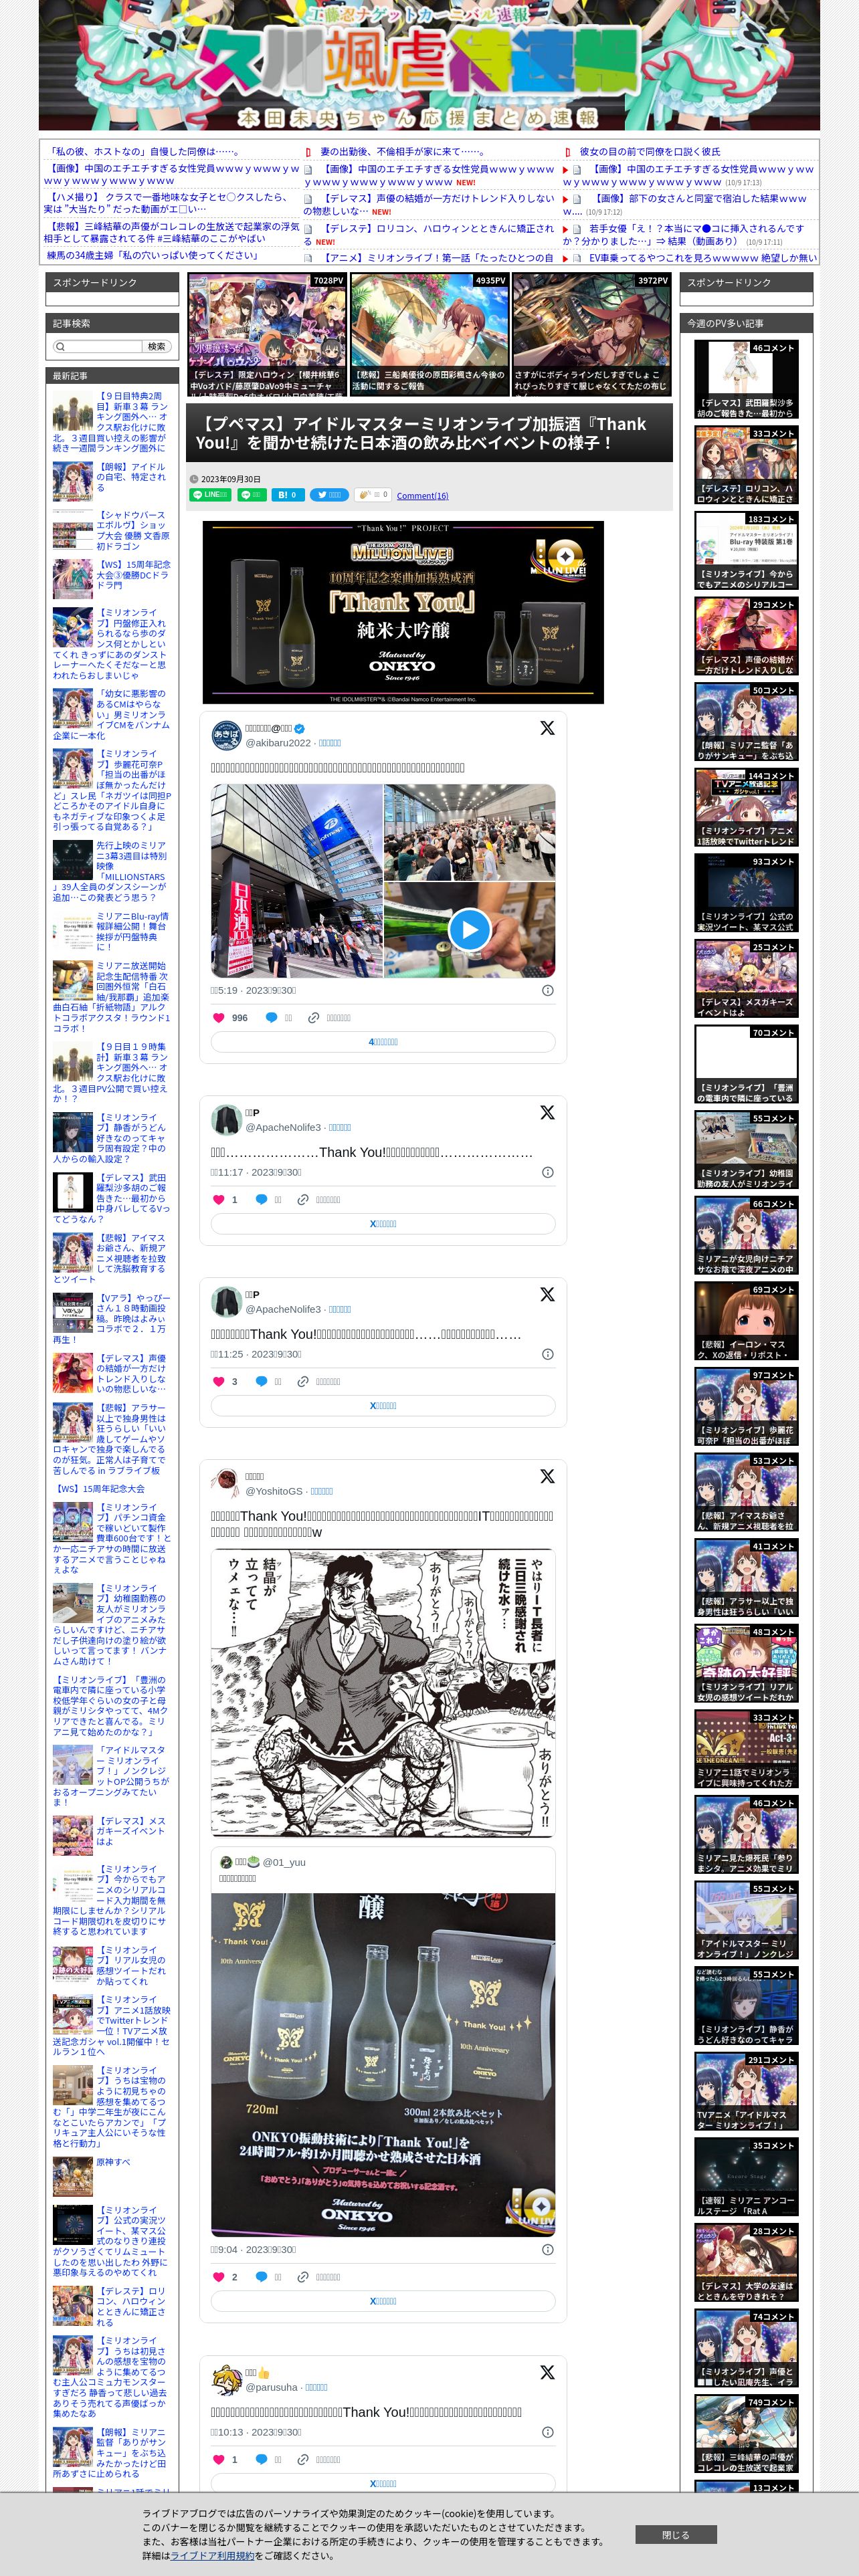Open the quoted @01_yuu tweet

coord(383,2043)
